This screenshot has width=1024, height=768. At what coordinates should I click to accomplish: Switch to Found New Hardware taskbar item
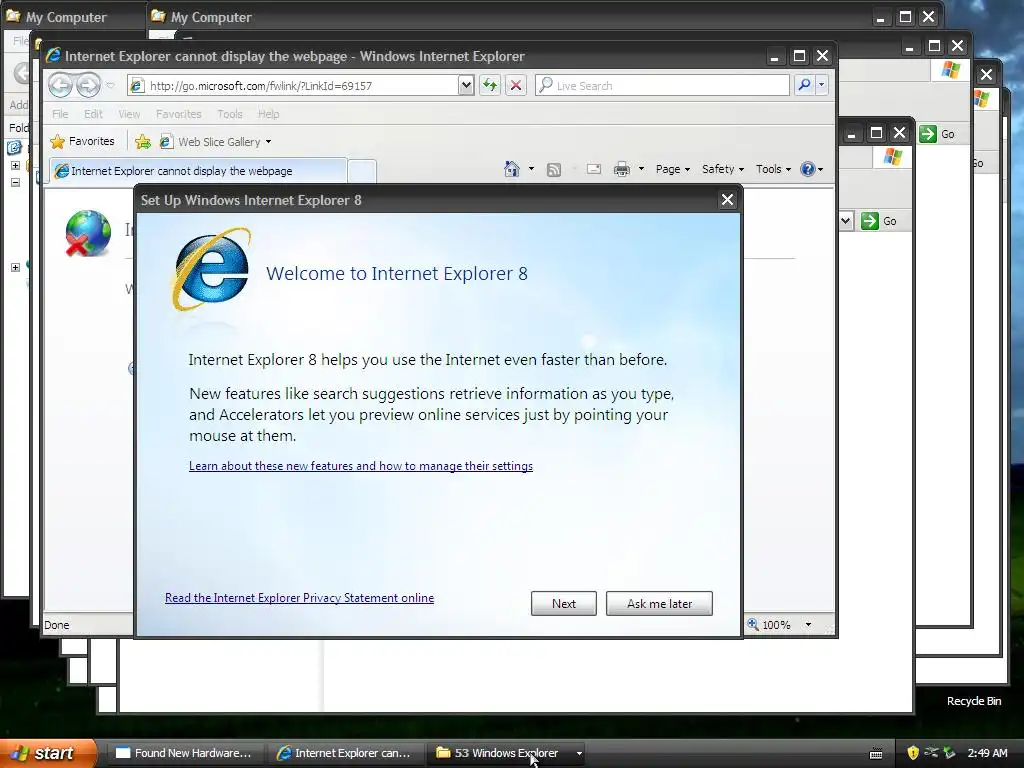tap(183, 753)
